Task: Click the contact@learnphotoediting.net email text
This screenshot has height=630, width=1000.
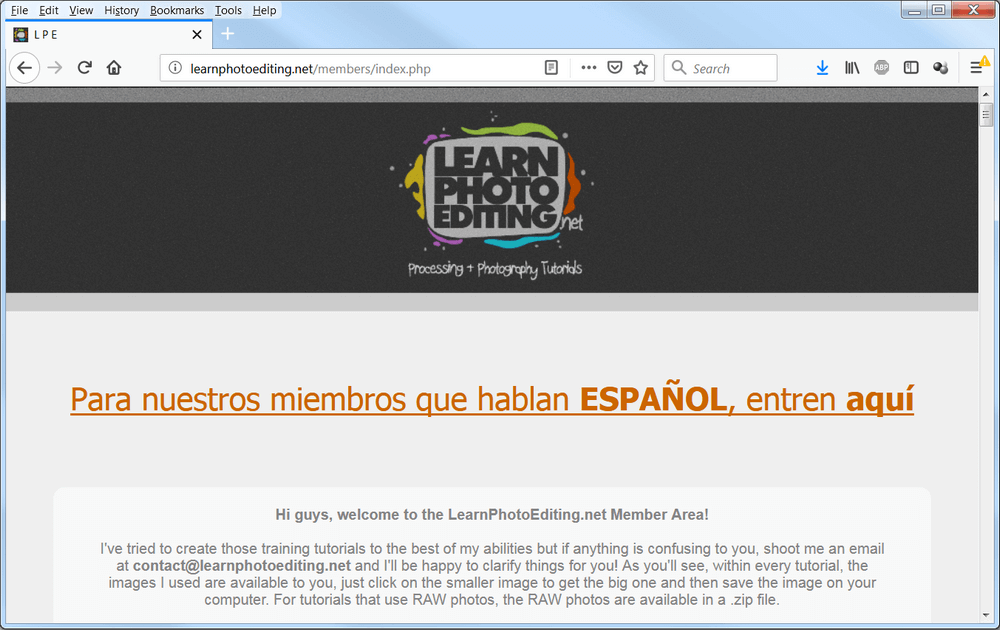Action: tap(242, 566)
